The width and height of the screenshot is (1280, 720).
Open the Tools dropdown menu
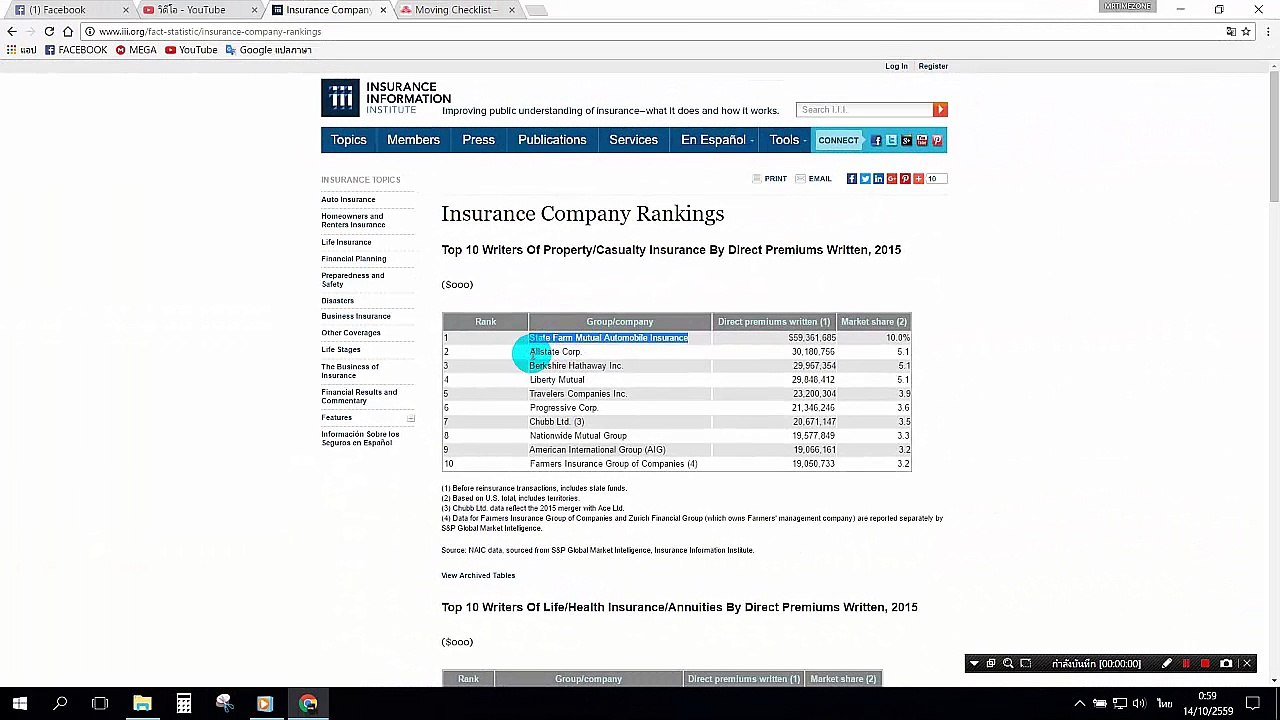click(x=787, y=140)
